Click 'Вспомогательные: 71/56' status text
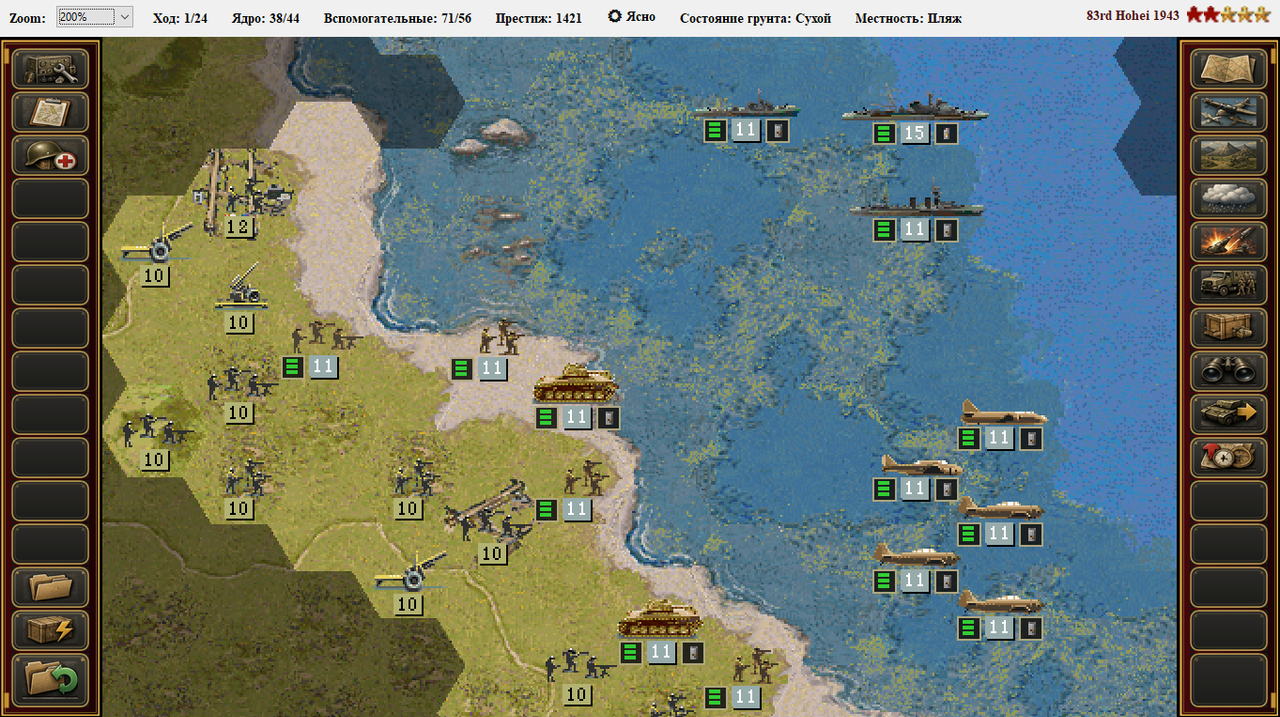Image resolution: width=1280 pixels, height=717 pixels. (398, 18)
